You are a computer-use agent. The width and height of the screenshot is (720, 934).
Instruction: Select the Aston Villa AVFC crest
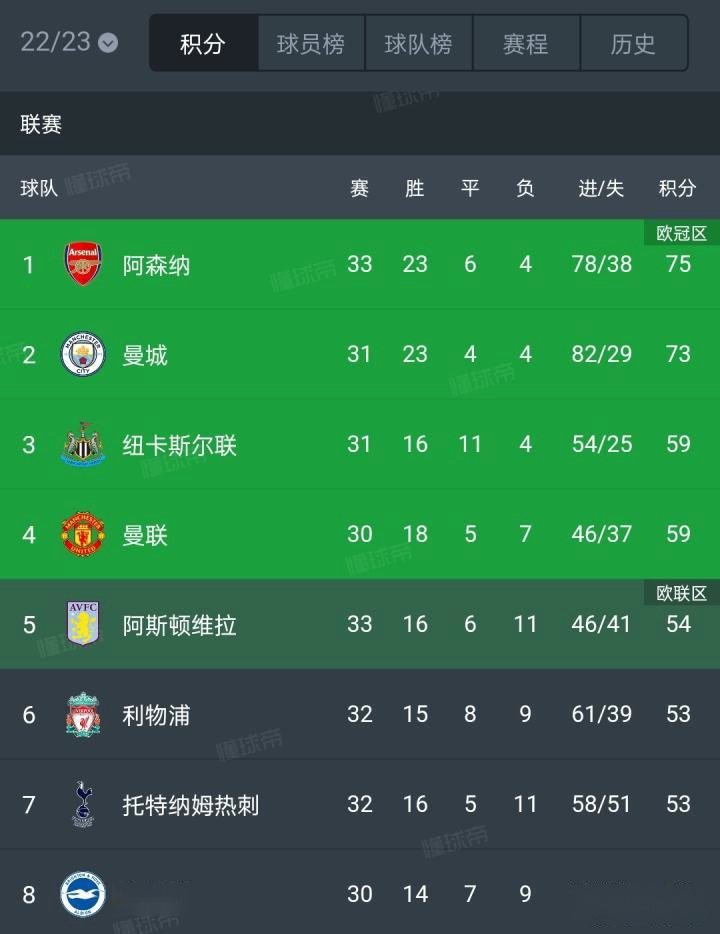[x=83, y=623]
